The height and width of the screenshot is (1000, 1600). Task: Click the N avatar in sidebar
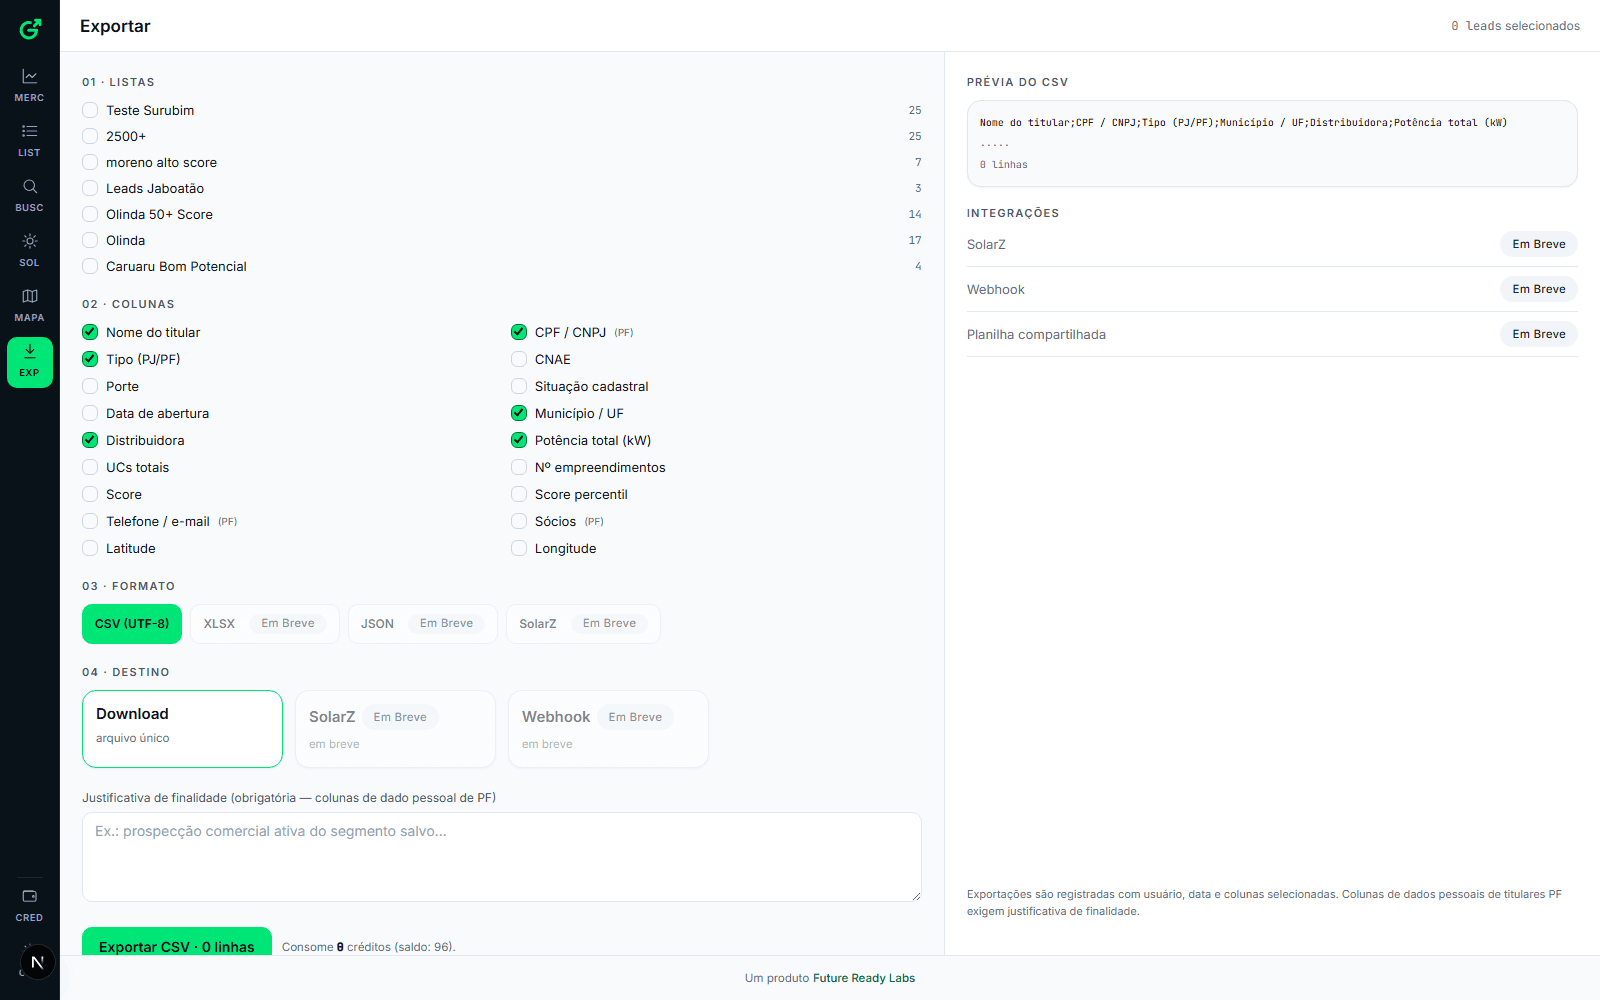click(x=37, y=962)
